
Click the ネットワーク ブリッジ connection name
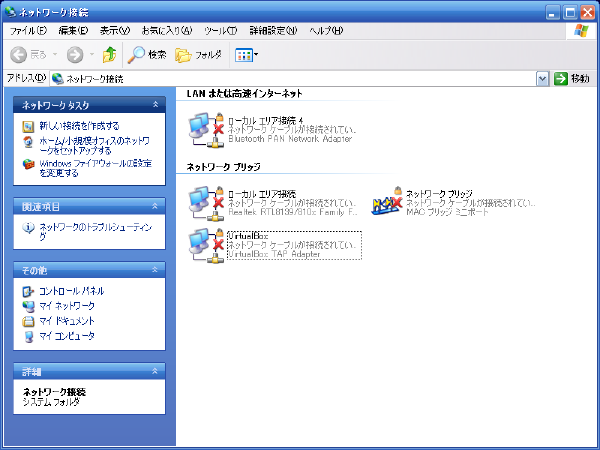(439, 193)
